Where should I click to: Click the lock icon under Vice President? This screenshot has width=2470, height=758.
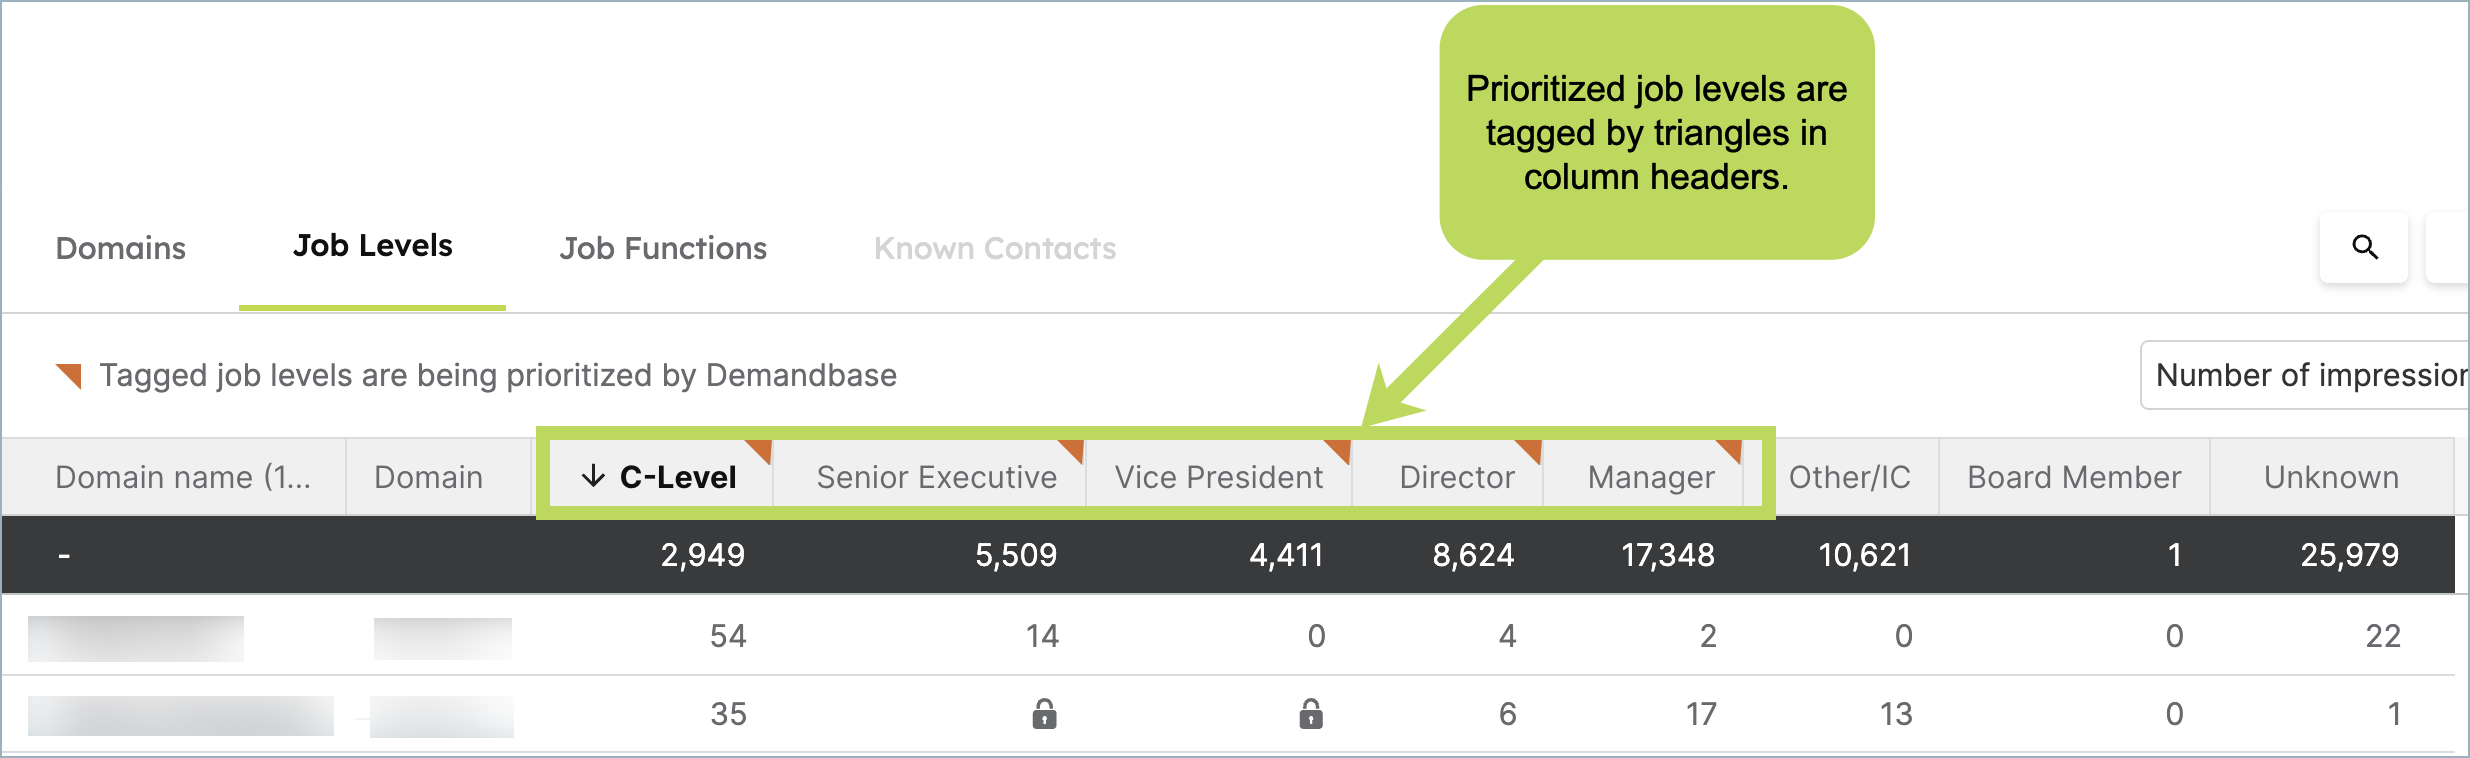point(1311,714)
